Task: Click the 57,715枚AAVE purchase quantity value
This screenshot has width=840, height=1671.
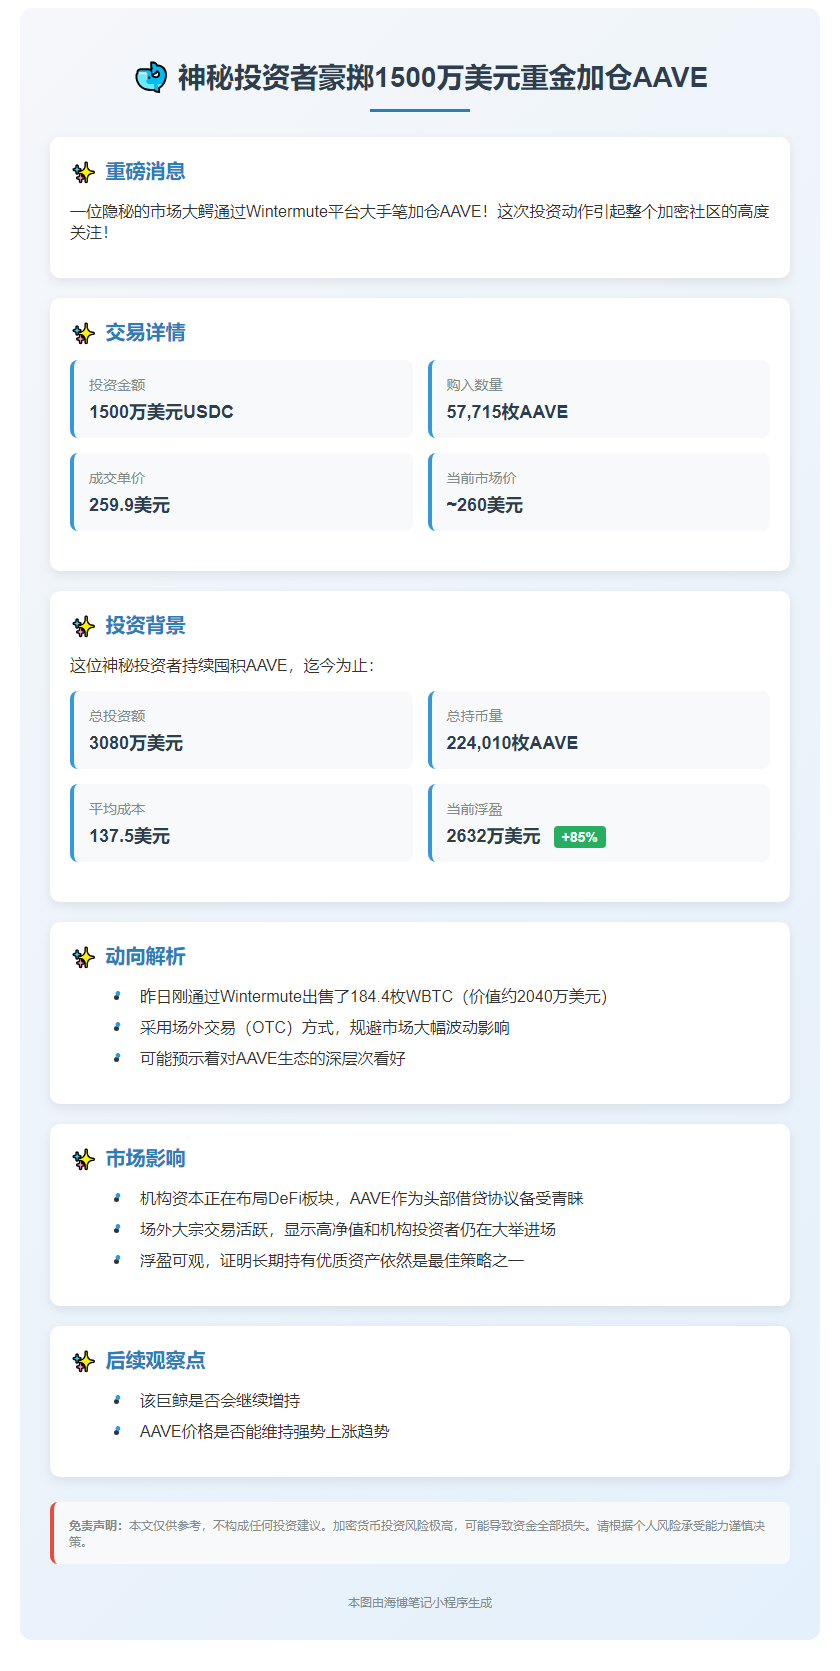Action: (507, 412)
